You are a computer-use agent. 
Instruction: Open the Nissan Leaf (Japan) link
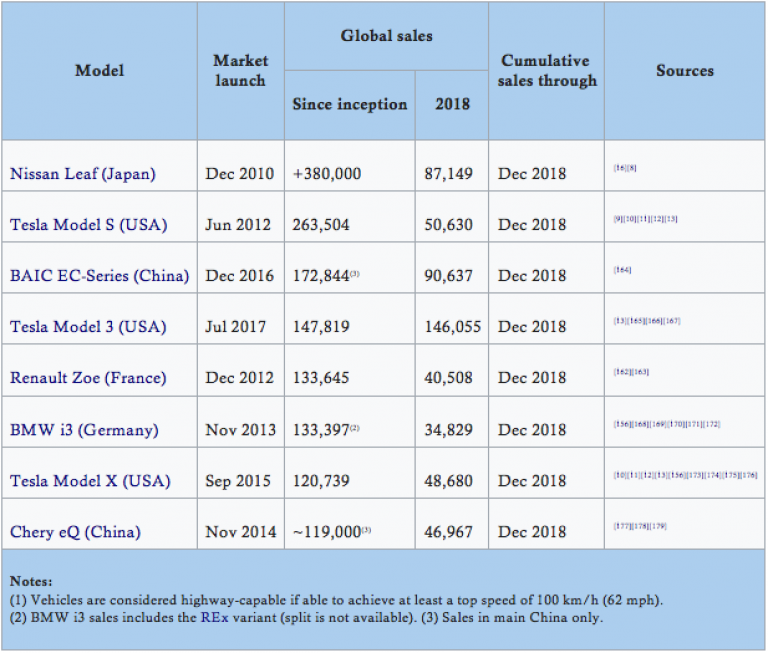point(82,174)
